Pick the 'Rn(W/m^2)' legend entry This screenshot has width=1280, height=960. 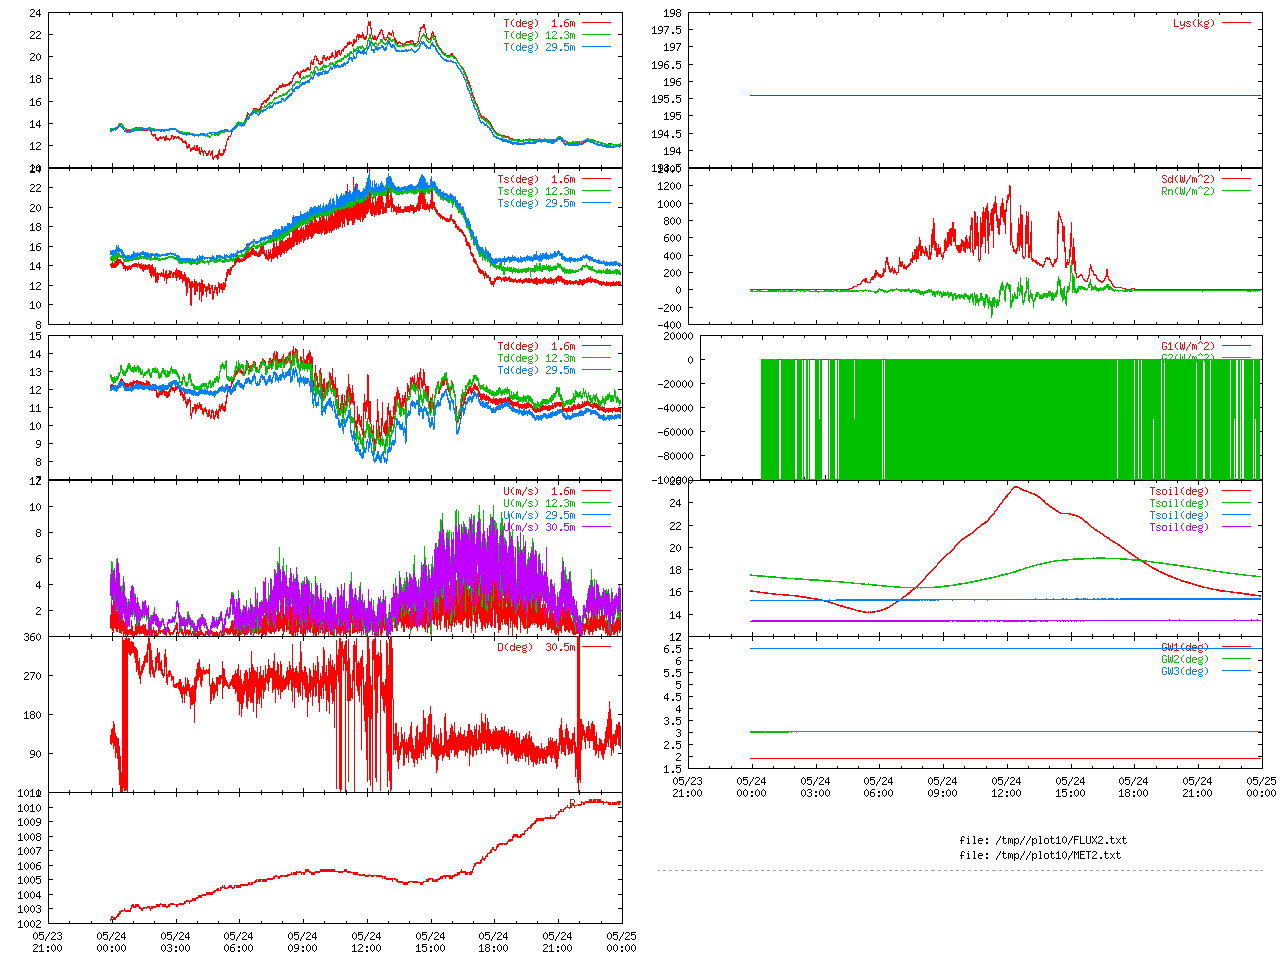tap(1188, 191)
